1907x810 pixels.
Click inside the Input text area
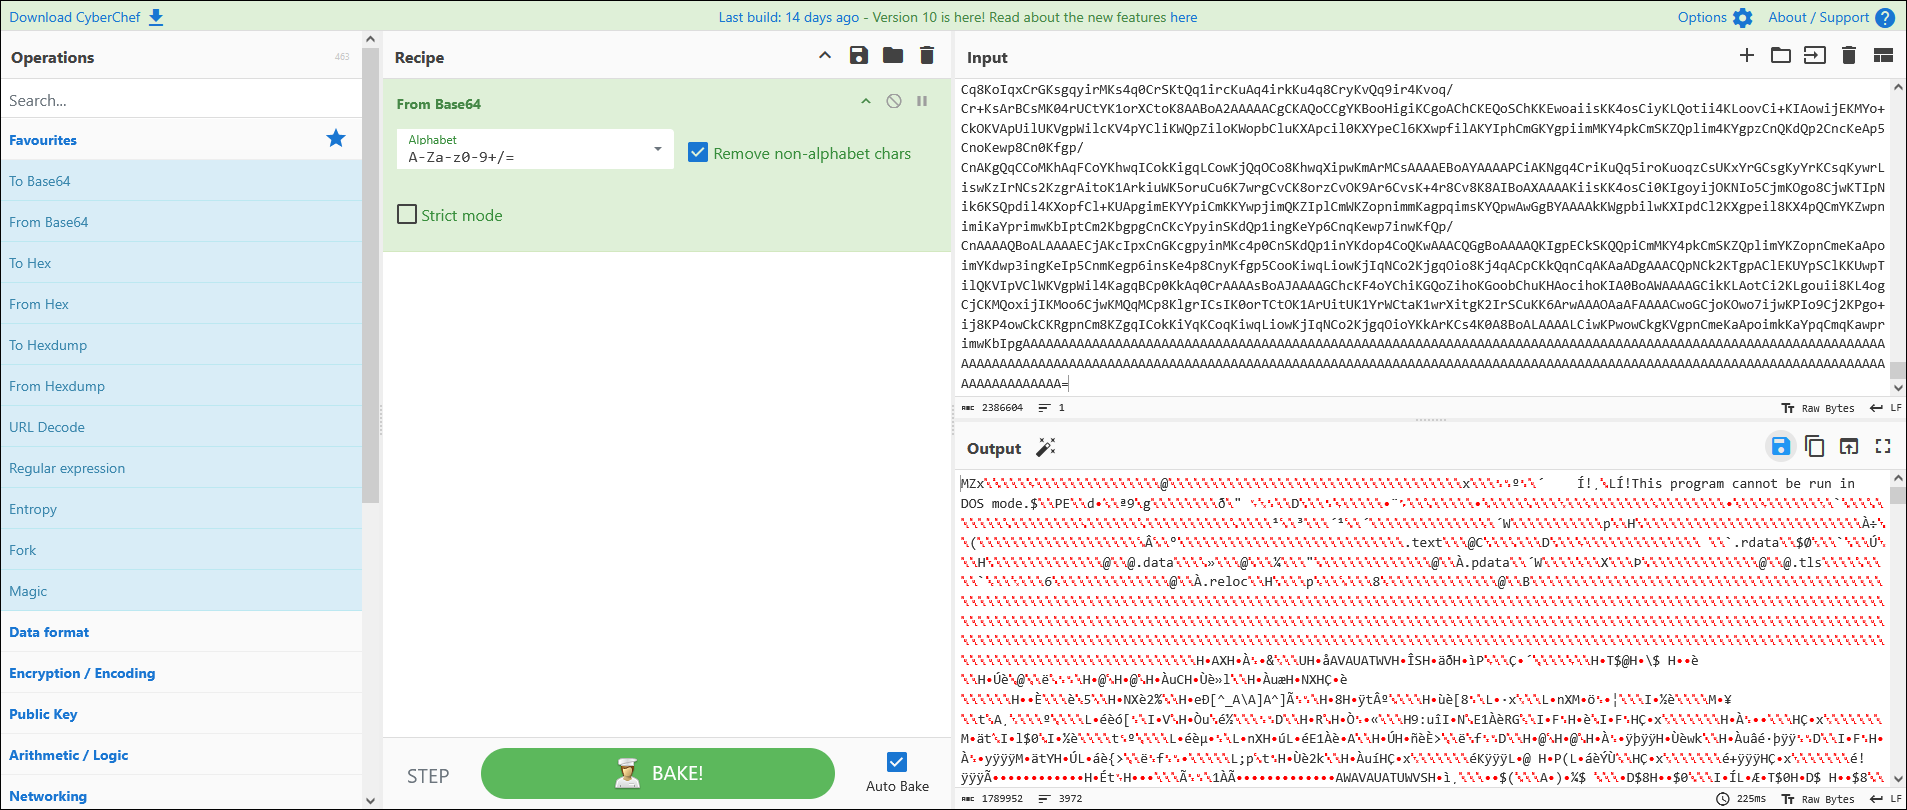coord(1422,236)
